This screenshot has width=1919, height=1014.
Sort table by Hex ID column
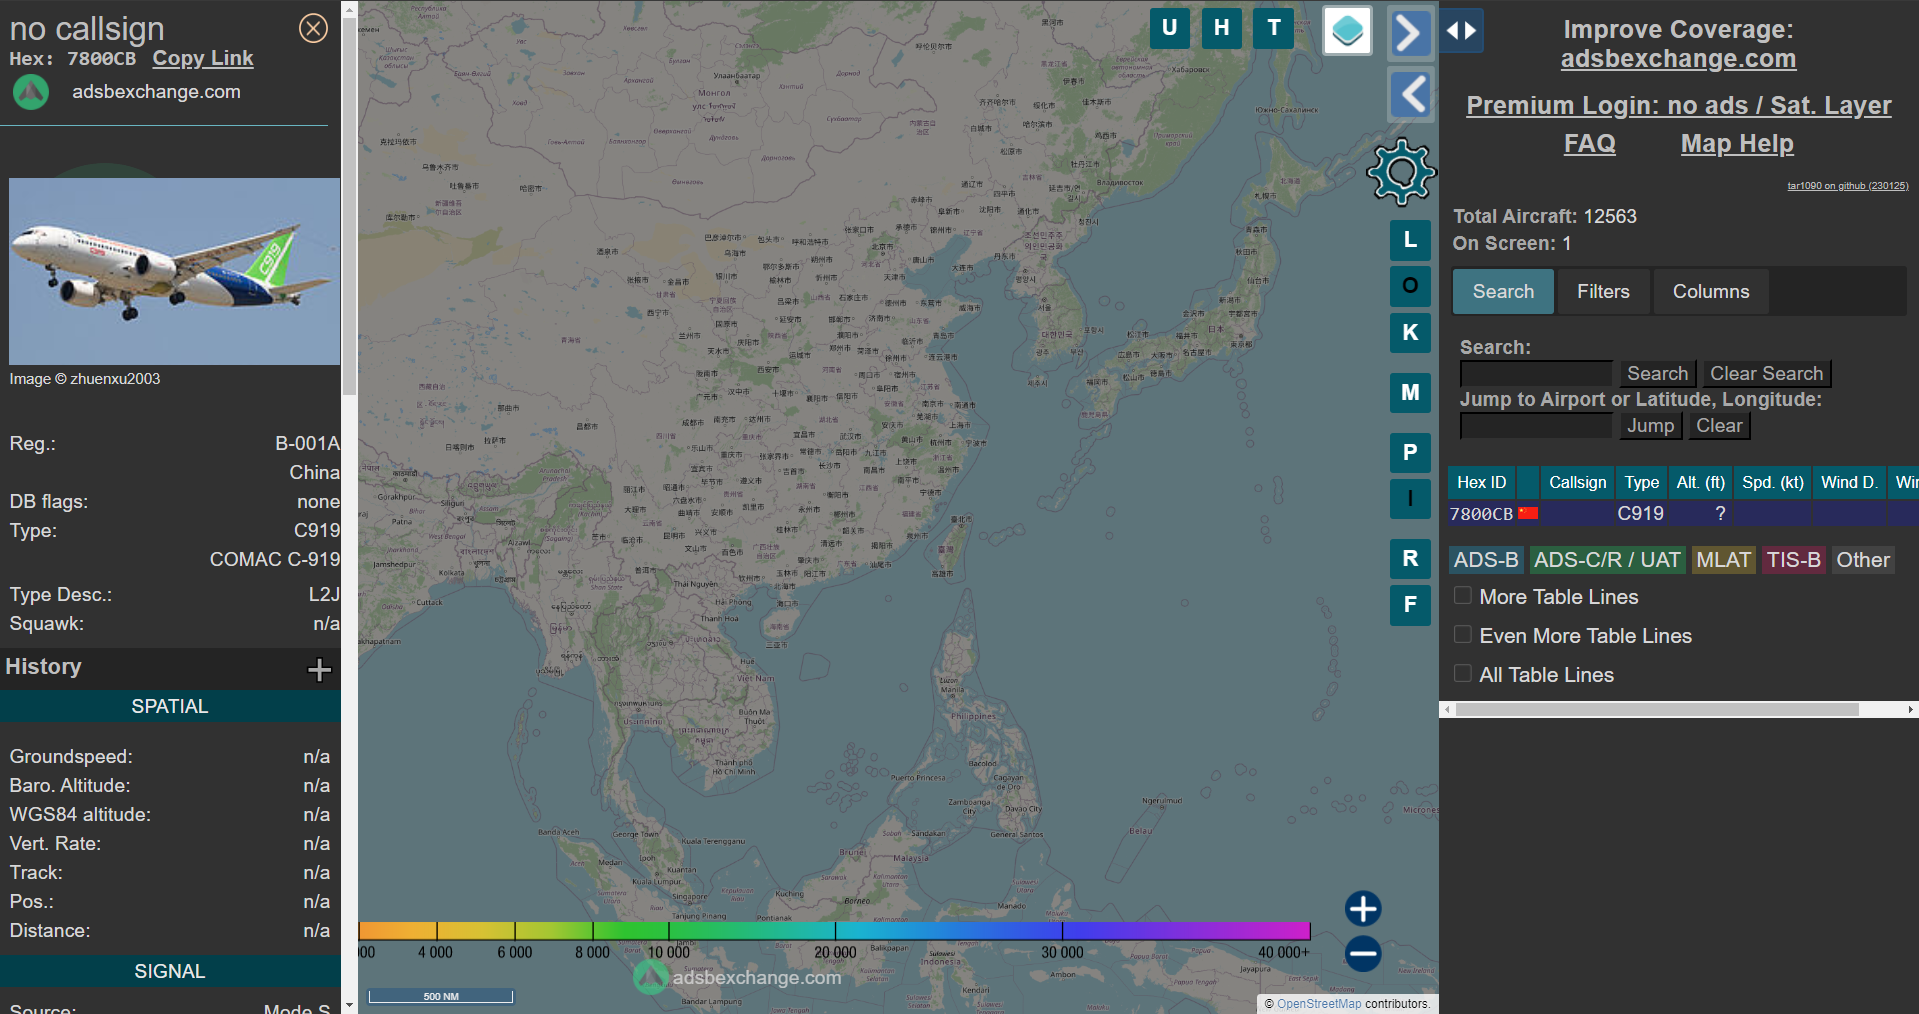(1481, 482)
